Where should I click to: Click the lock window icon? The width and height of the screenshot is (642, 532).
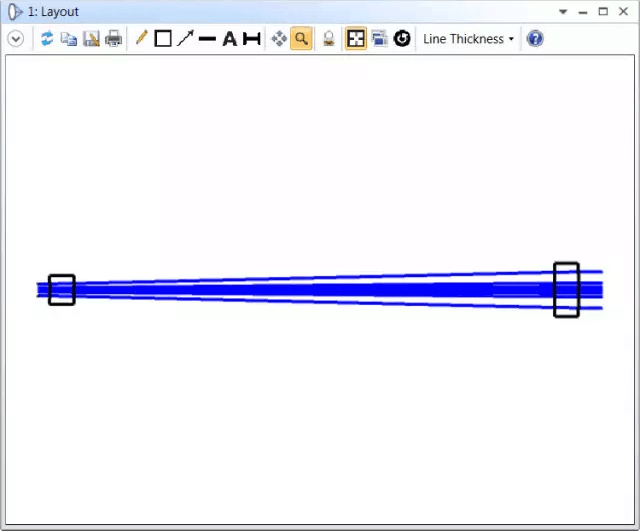[328, 39]
